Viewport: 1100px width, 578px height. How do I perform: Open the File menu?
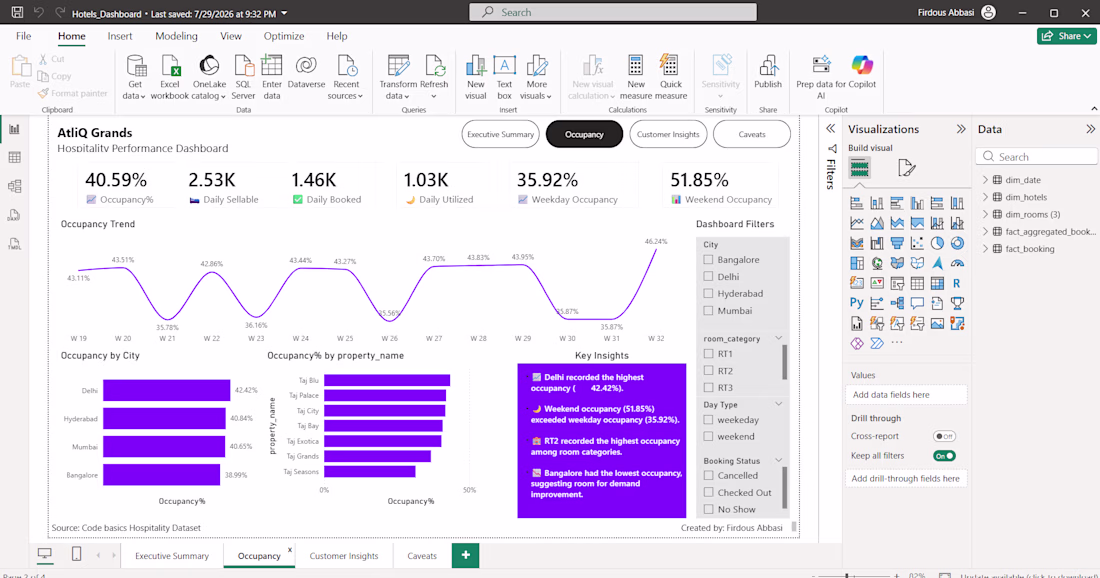[24, 36]
